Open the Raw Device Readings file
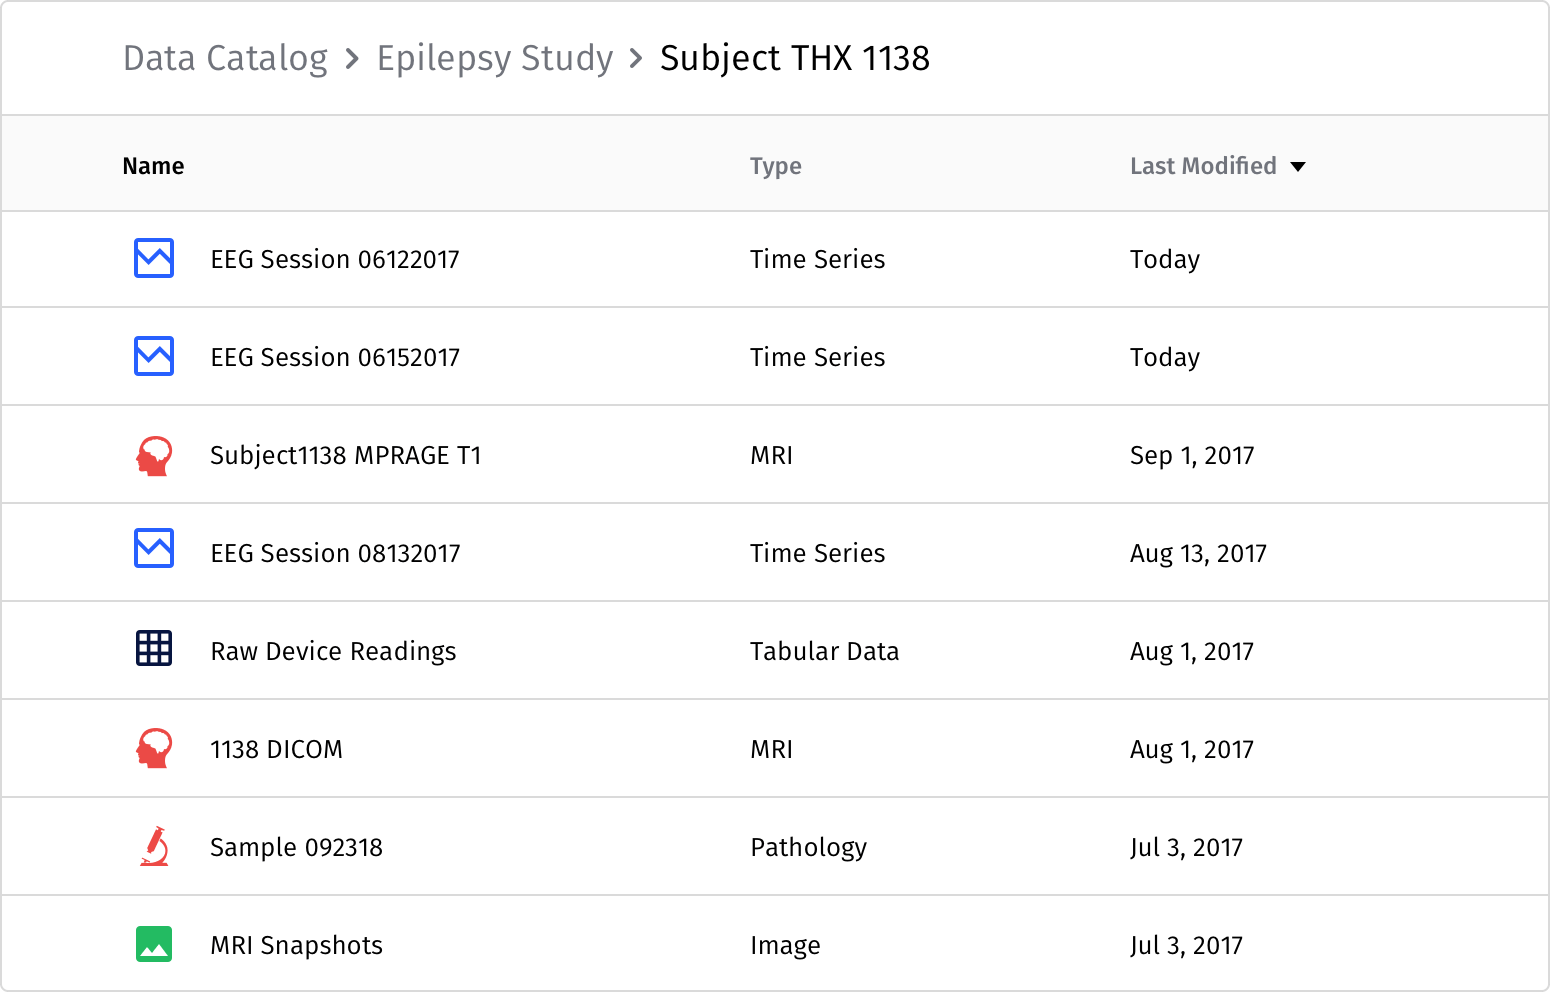The height and width of the screenshot is (992, 1550). pyautogui.click(x=333, y=651)
